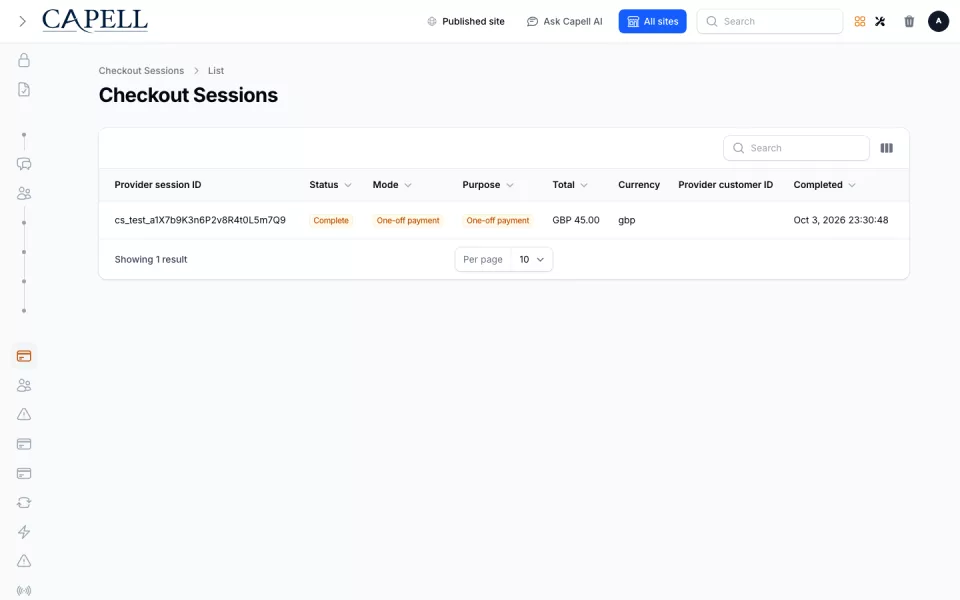Open session cs_test_a1X7b9K3n6P2v8R4t0L5m7Q9
The height and width of the screenshot is (600, 960).
point(200,220)
